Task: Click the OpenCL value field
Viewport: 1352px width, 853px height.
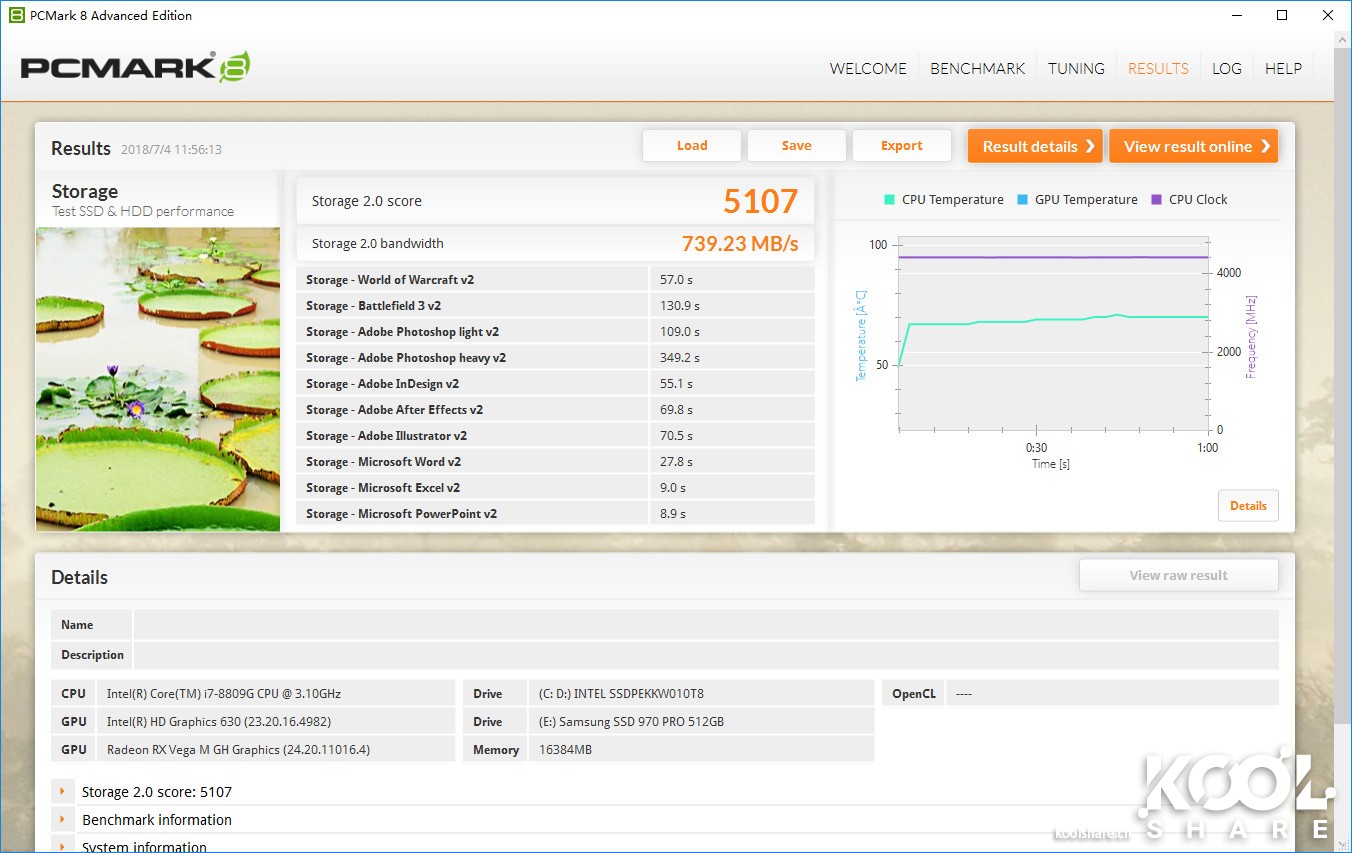Action: point(1112,694)
